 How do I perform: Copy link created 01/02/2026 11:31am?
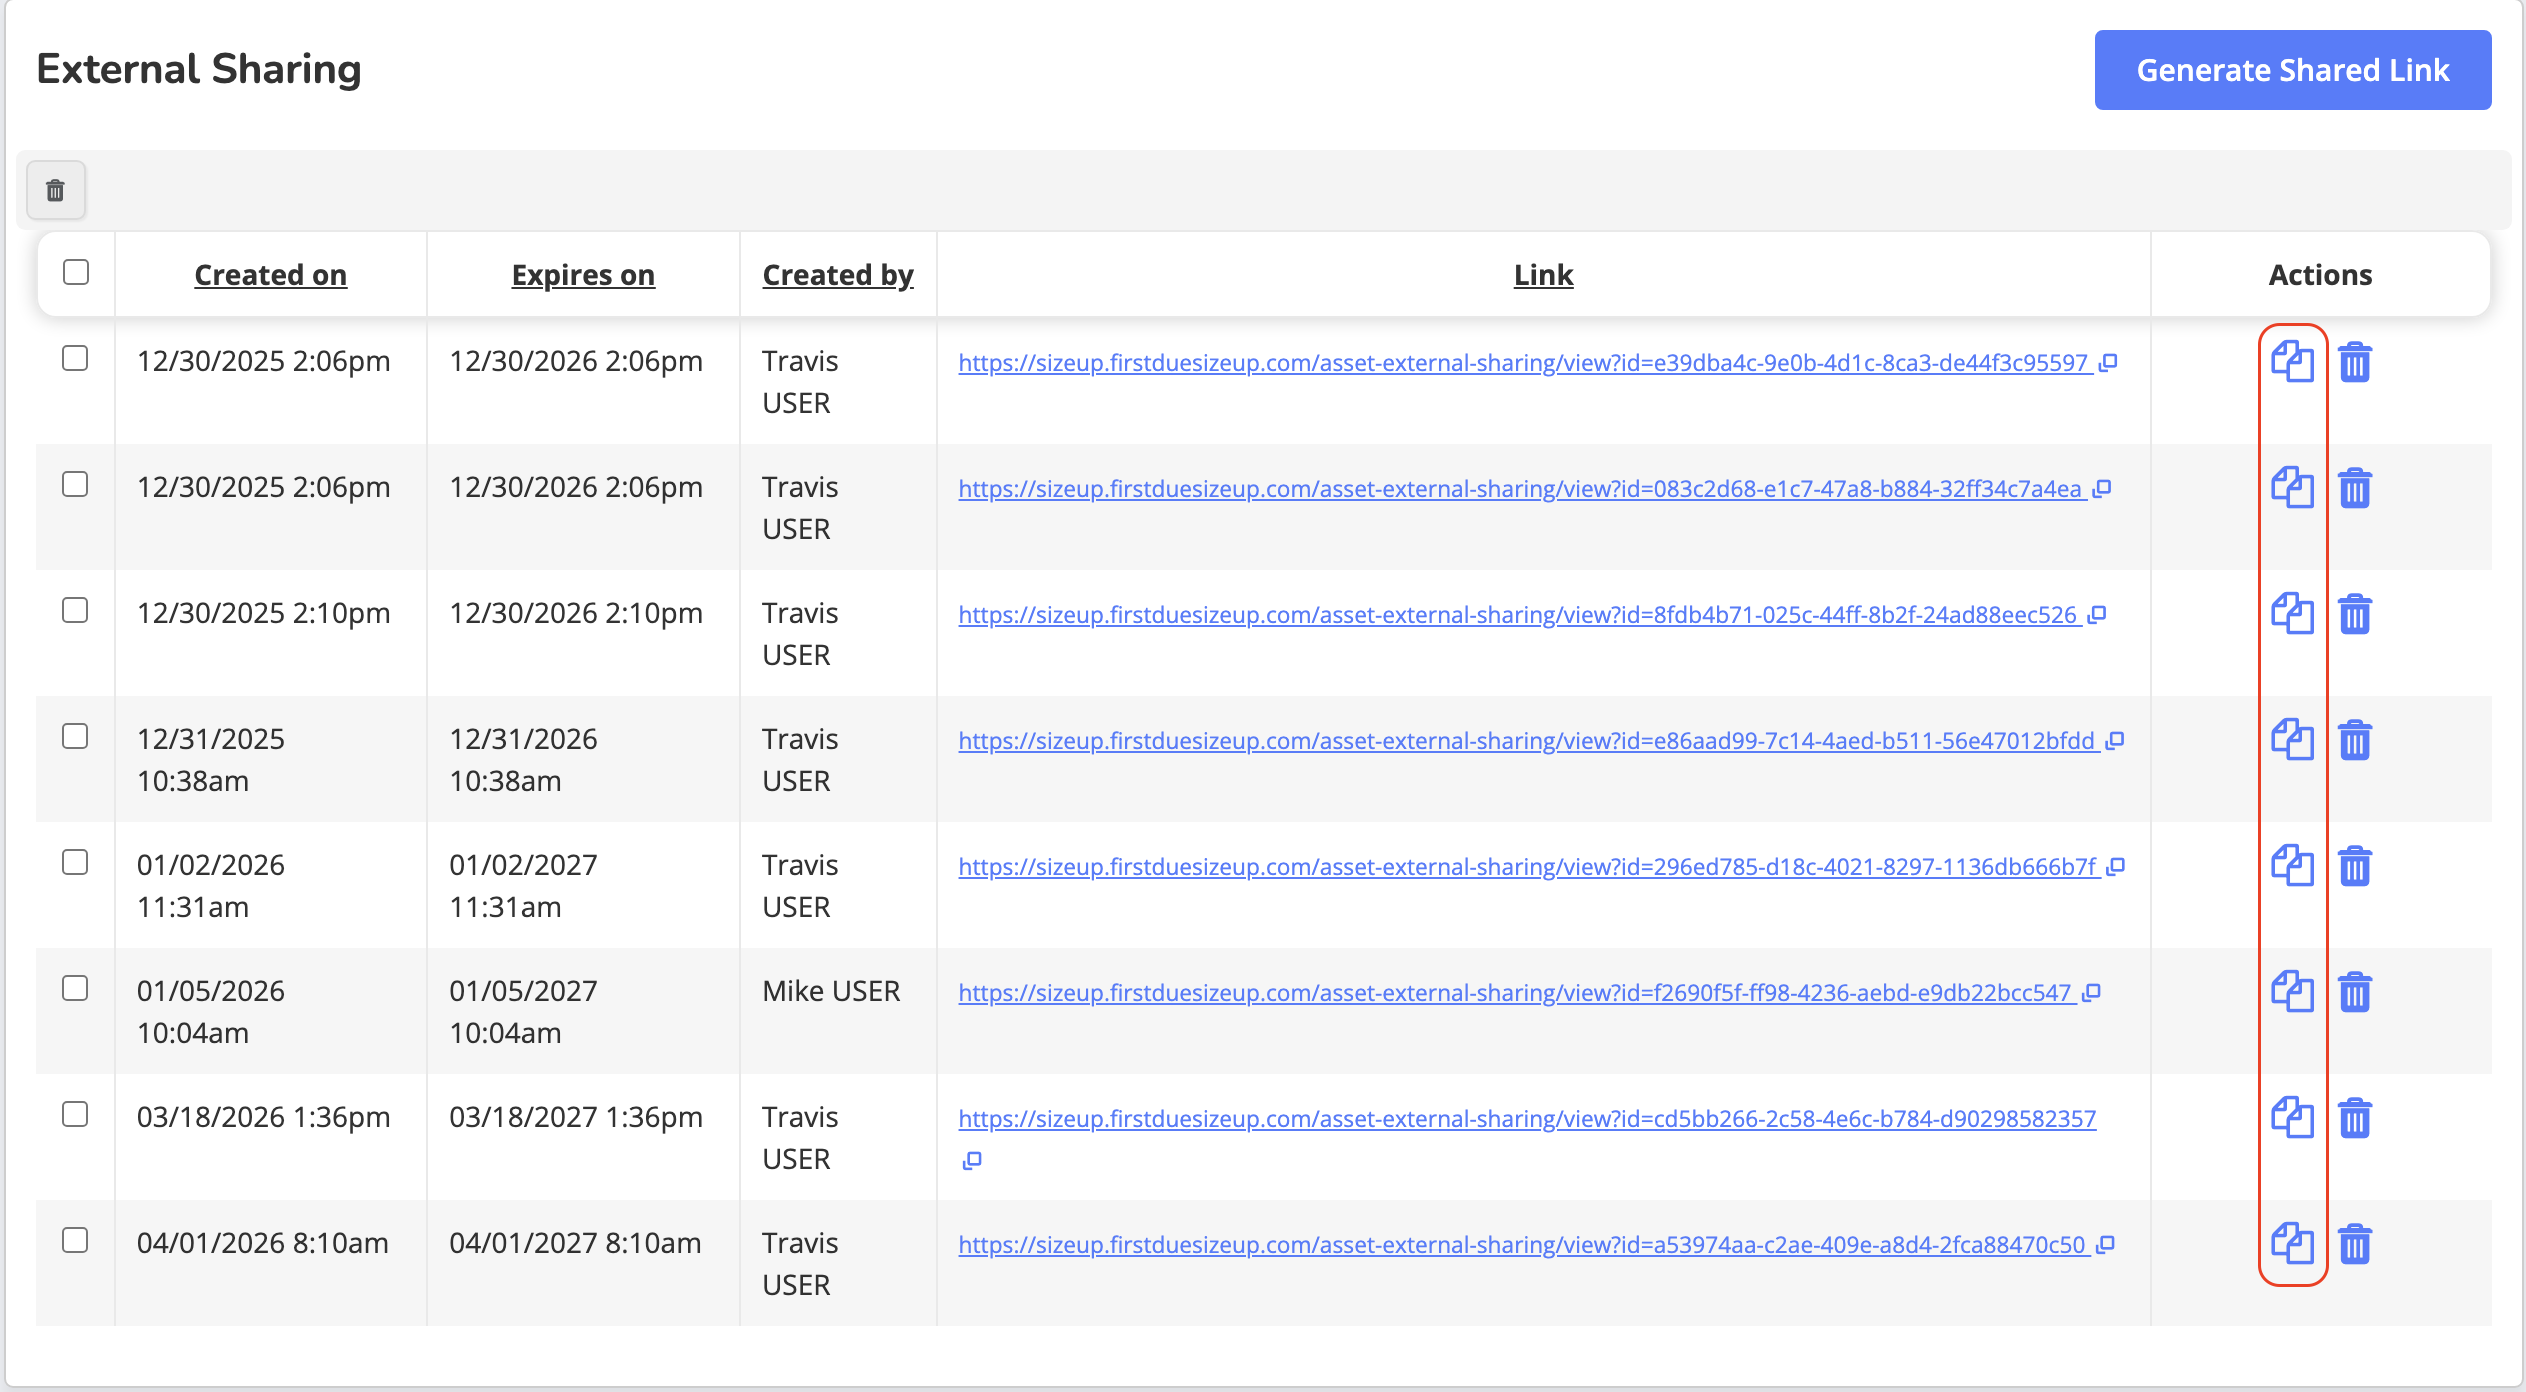point(2292,866)
